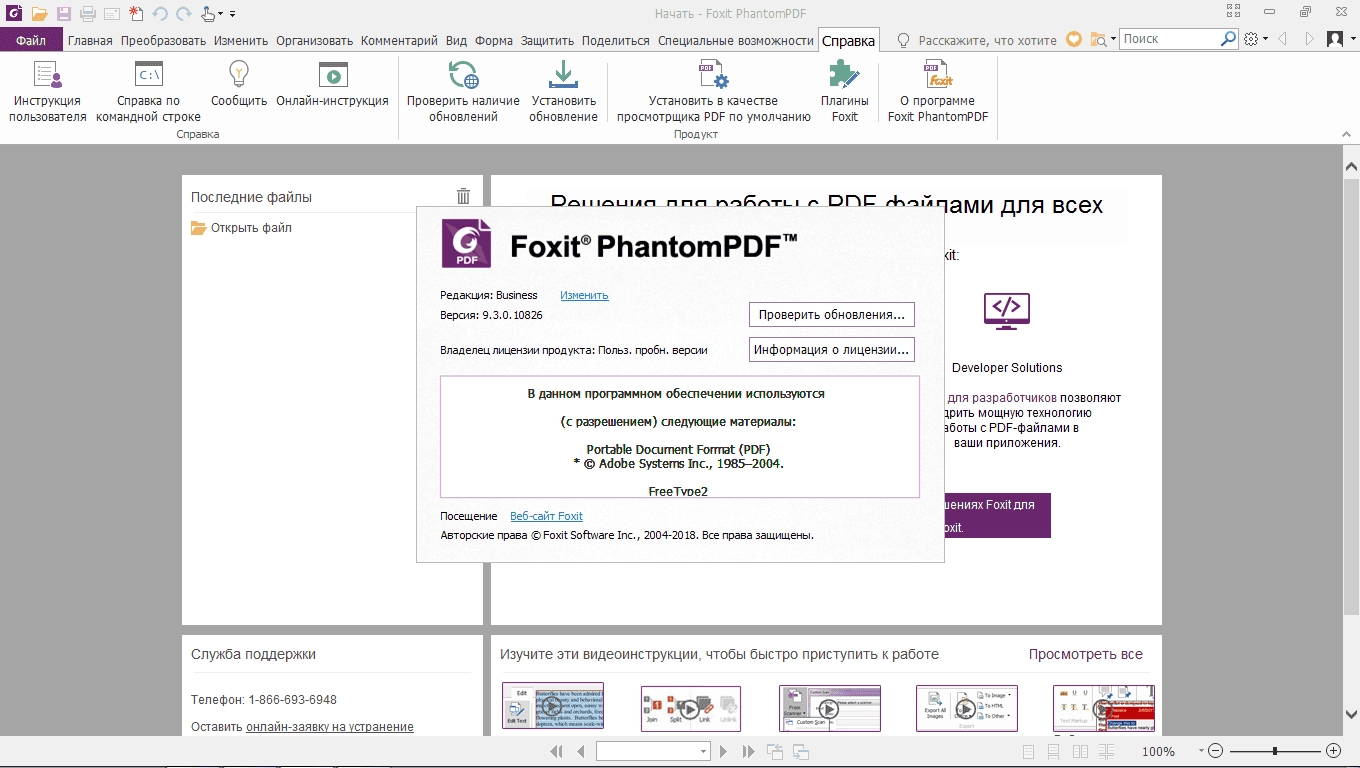This screenshot has width=1360, height=768.
Task: Go to the first page using status bar arrow
Action: coord(557,751)
